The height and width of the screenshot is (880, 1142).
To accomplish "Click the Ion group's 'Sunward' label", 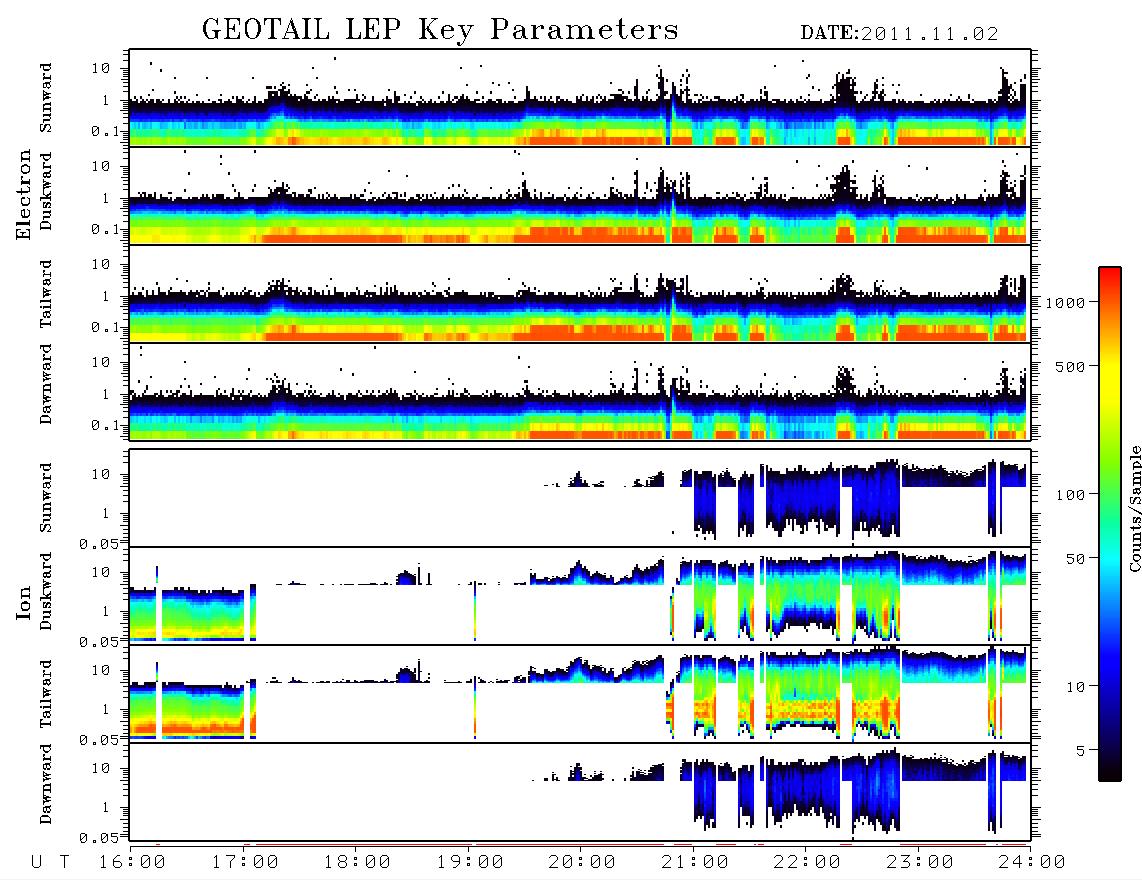I will pyautogui.click(x=46, y=498).
